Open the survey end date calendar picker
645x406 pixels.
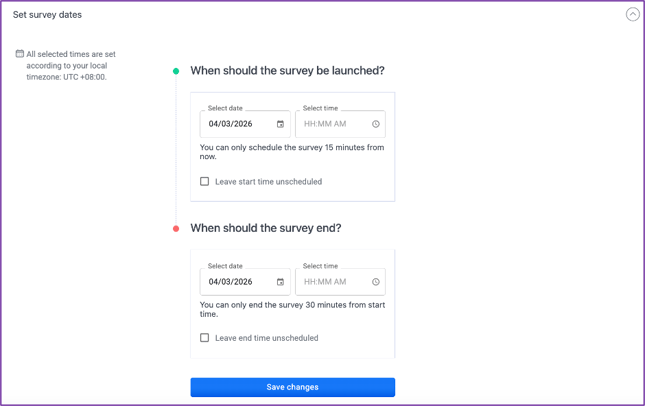pyautogui.click(x=280, y=282)
